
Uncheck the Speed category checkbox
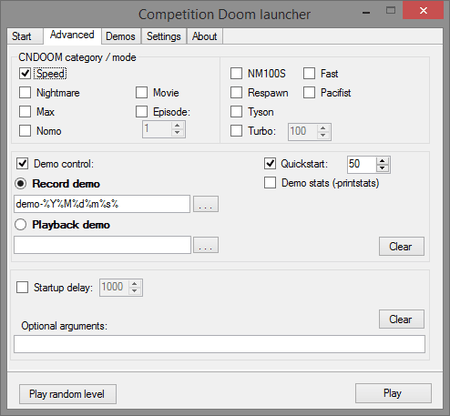(25, 73)
